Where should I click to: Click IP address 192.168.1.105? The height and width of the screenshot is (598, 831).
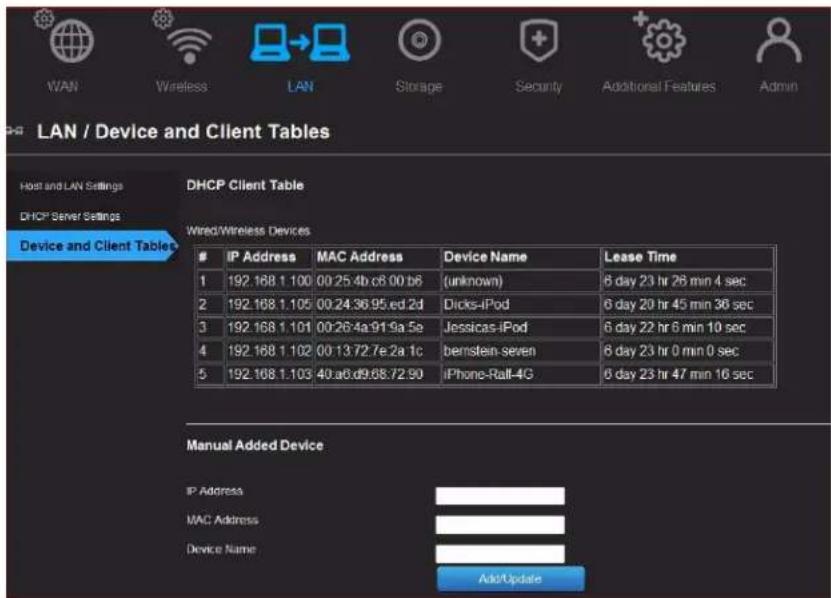click(269, 304)
